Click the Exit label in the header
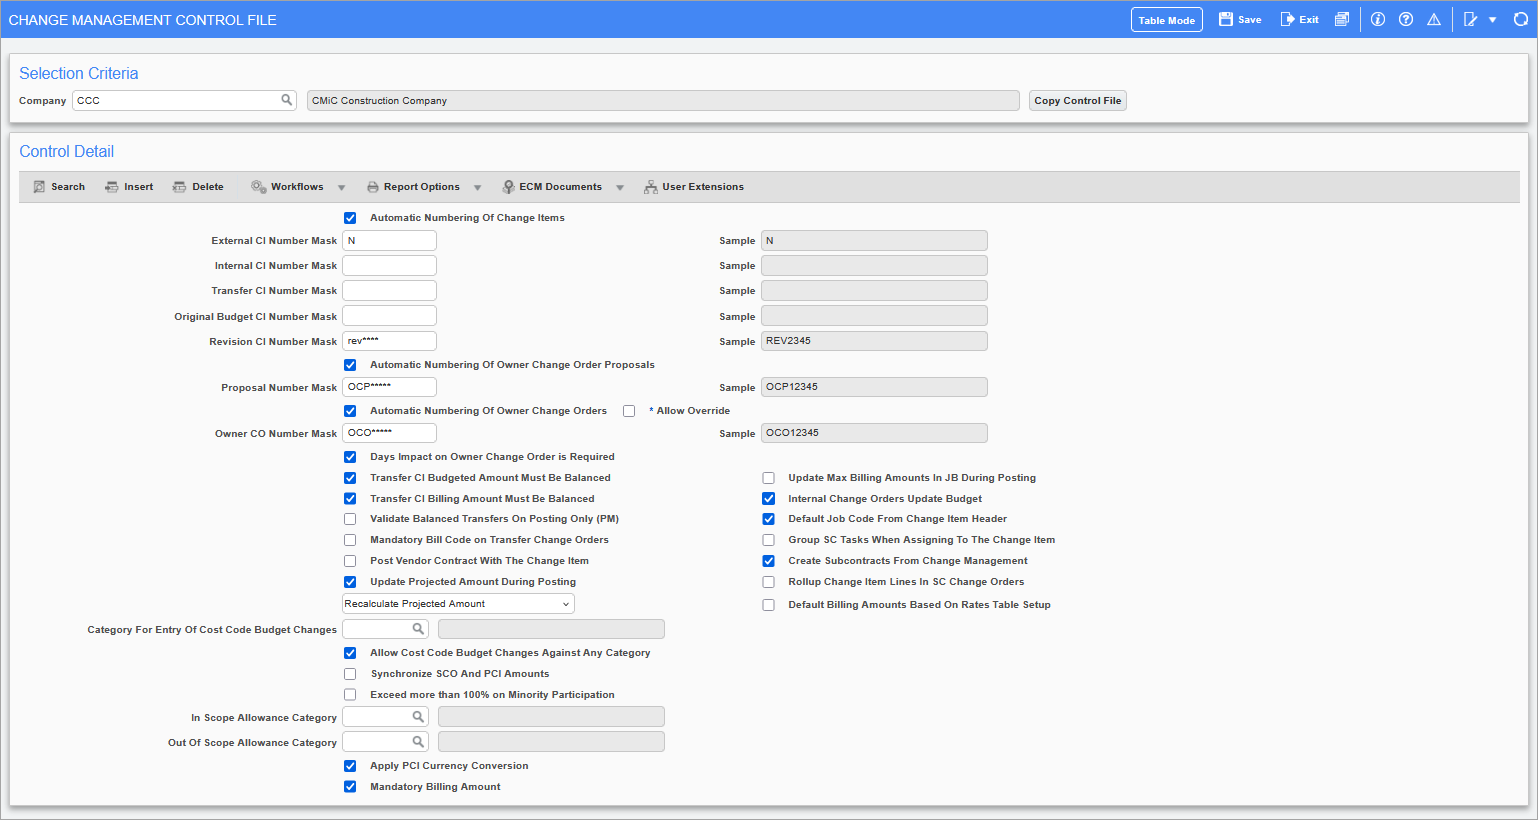This screenshot has width=1538, height=820. click(1309, 20)
